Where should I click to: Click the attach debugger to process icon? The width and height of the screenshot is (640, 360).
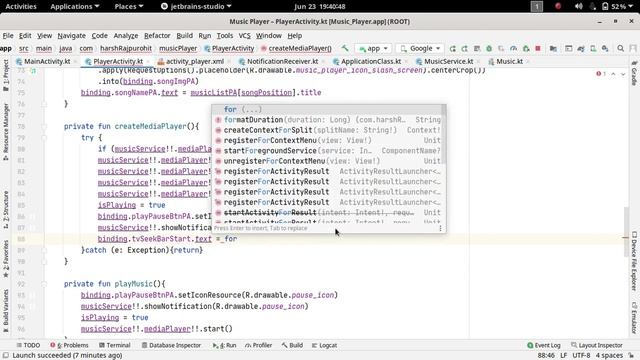(526, 49)
